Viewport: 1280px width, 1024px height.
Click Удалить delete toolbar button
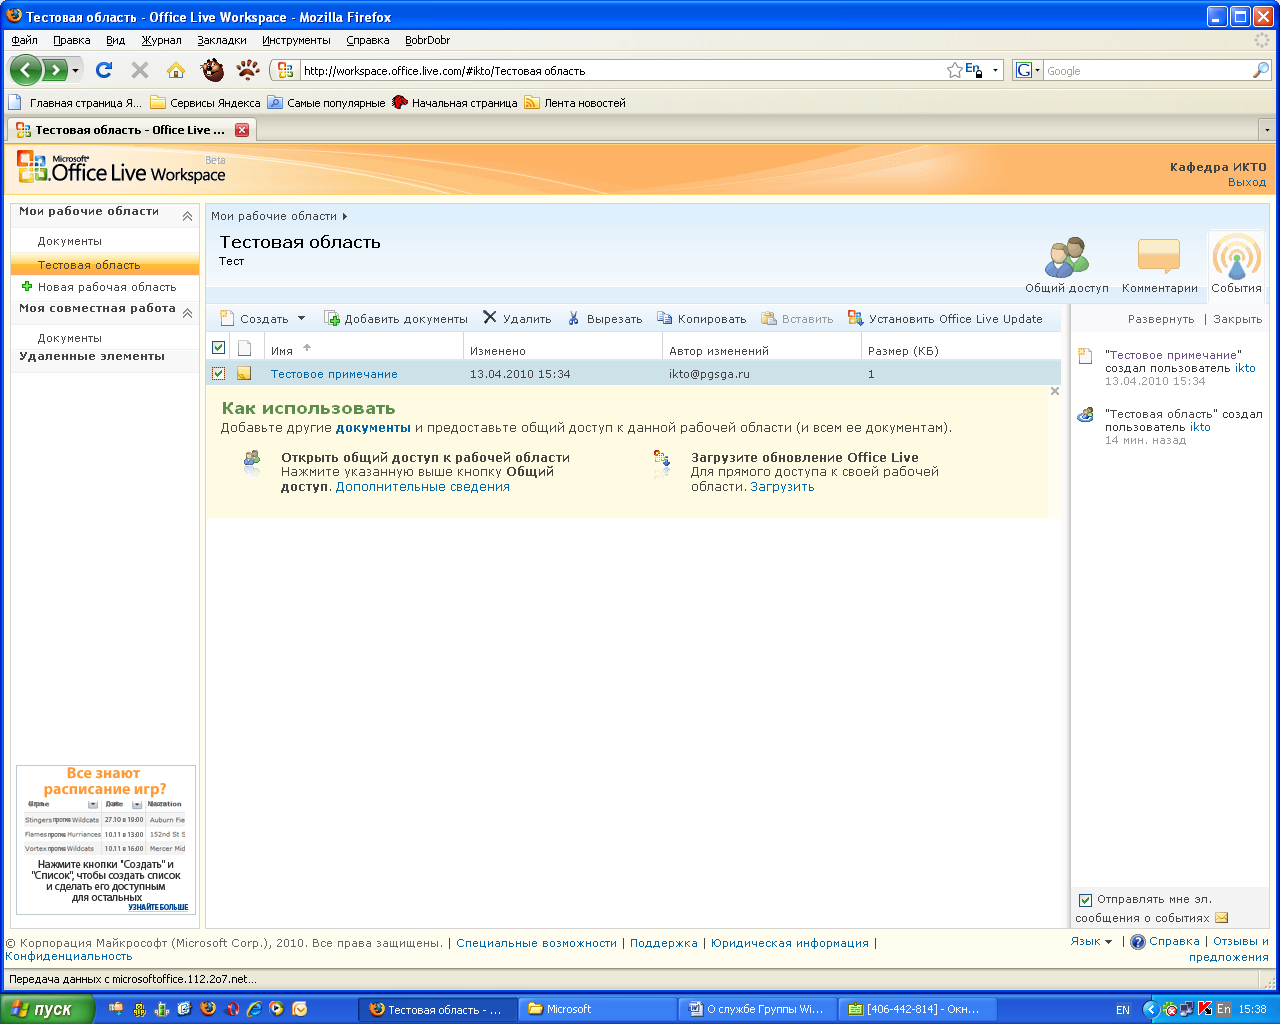517,319
